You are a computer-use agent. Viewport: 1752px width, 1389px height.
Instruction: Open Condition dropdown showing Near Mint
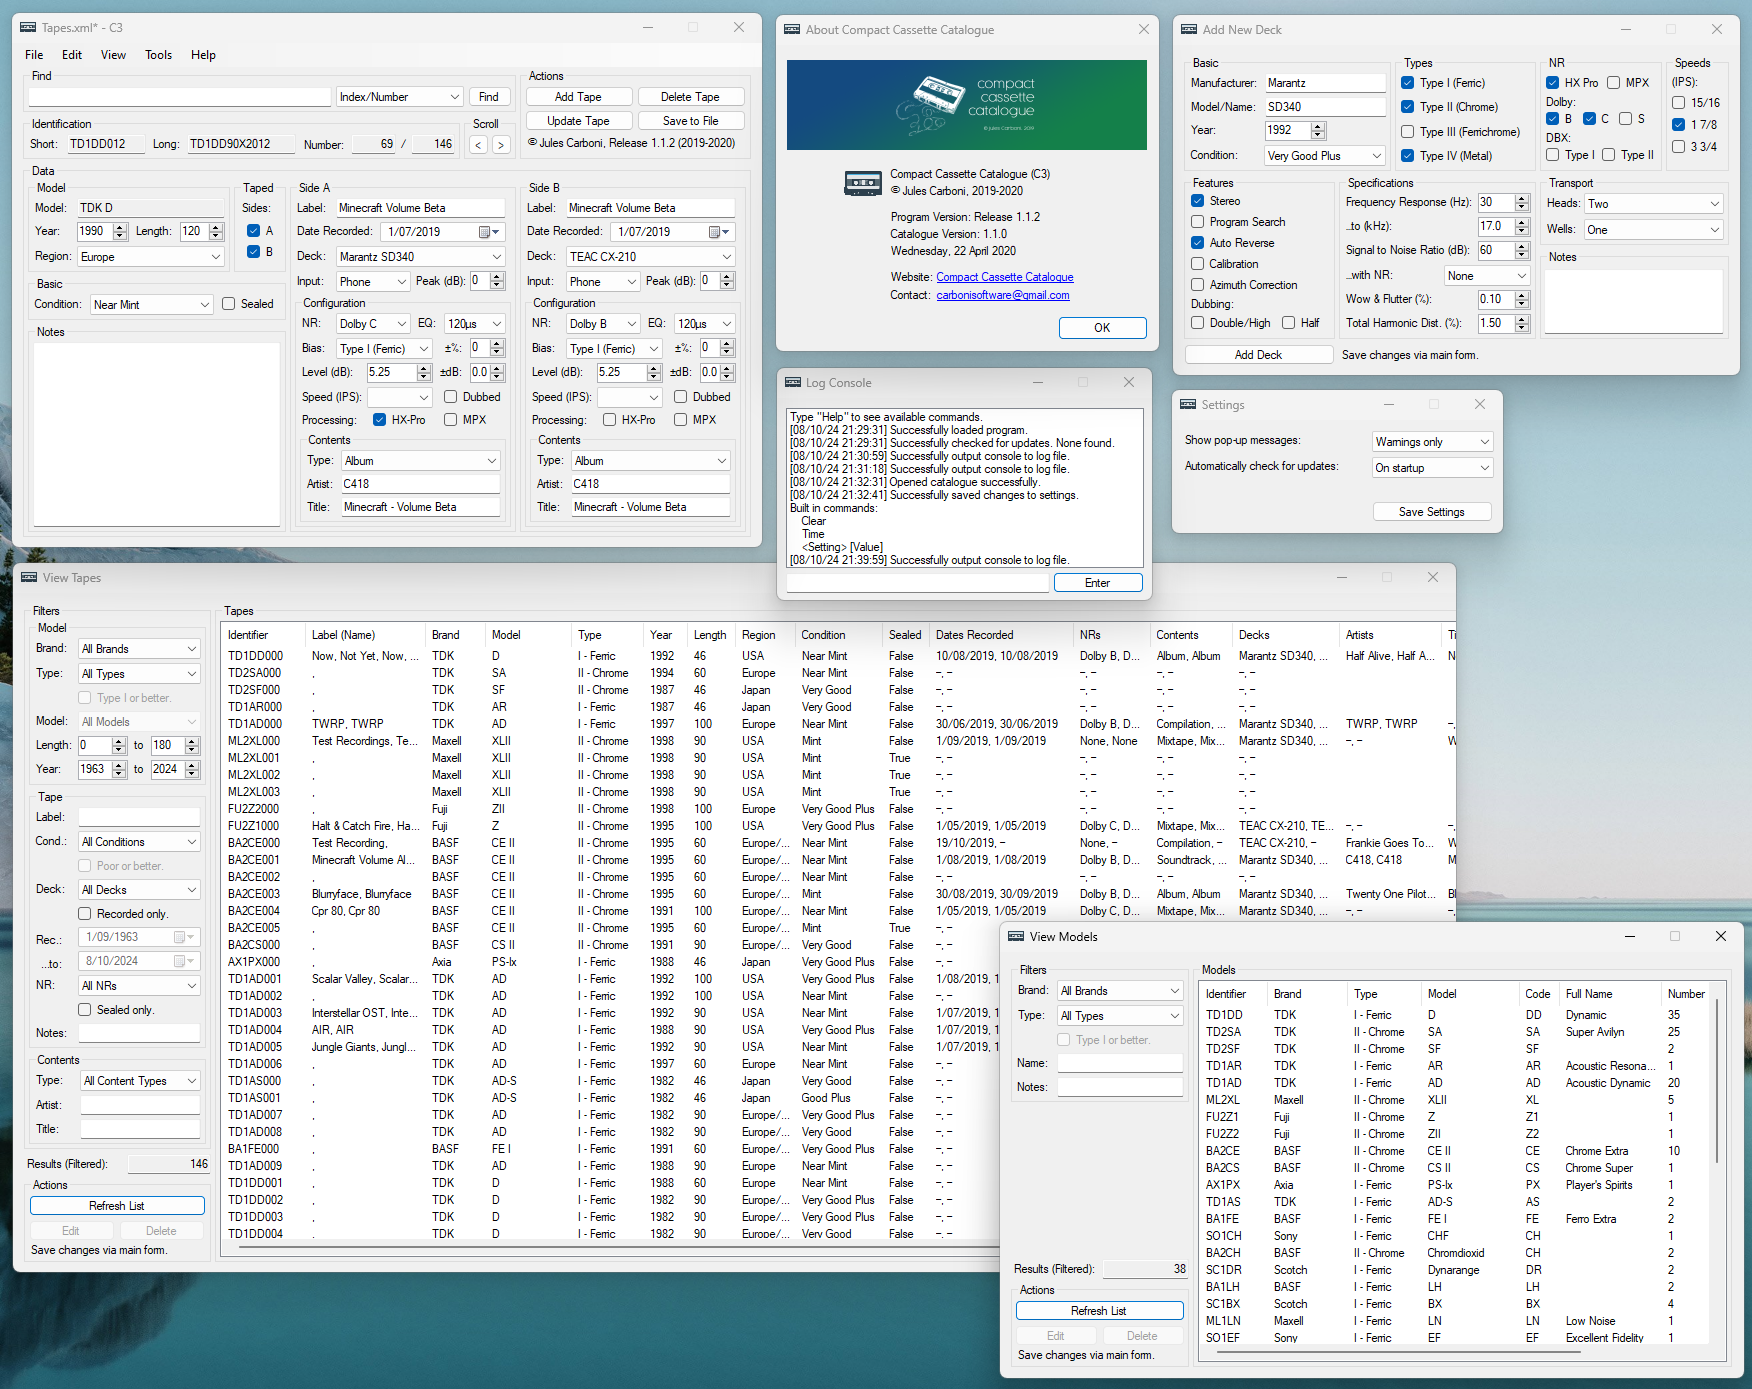coord(151,305)
